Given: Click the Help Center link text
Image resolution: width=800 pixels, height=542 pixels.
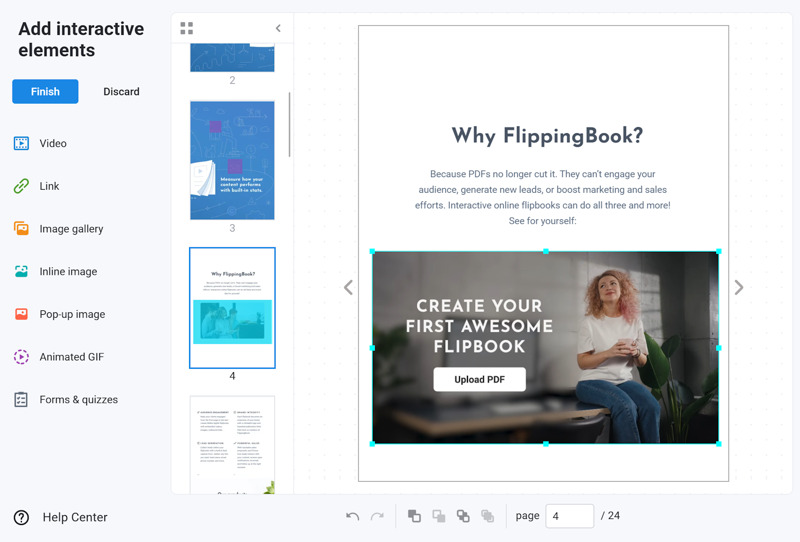Looking at the screenshot, I should [75, 518].
